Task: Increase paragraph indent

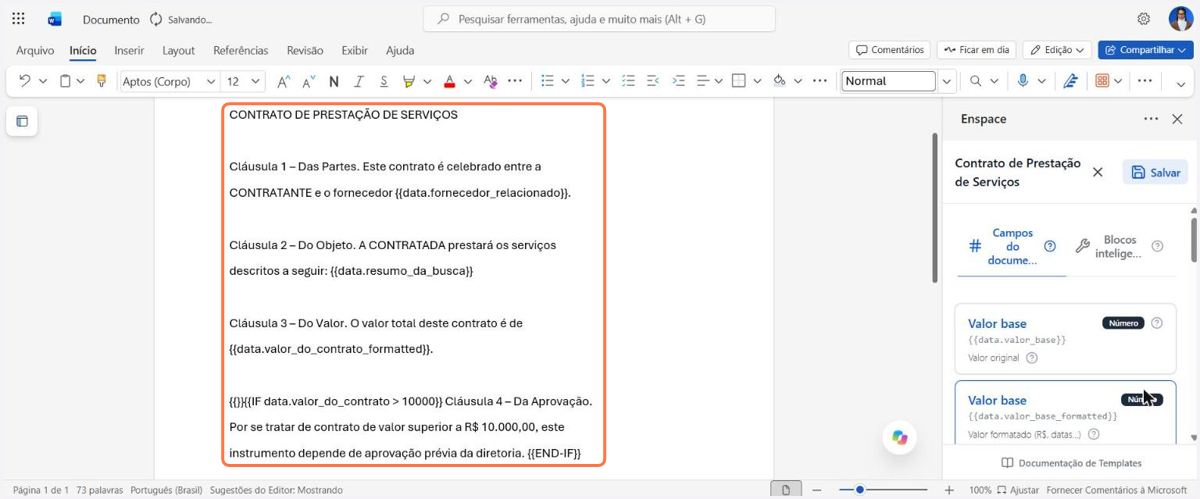Action: (678, 81)
